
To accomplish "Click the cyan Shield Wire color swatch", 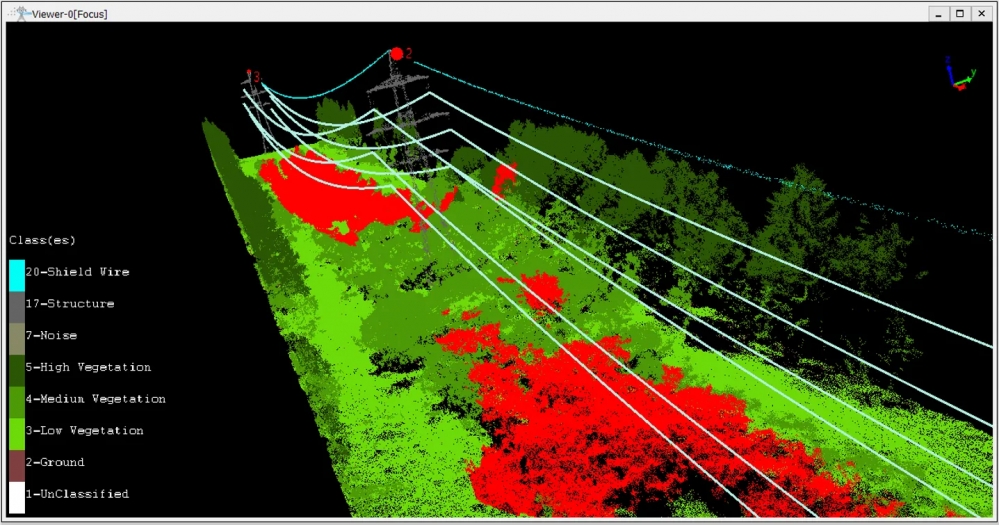I will pos(17,275).
